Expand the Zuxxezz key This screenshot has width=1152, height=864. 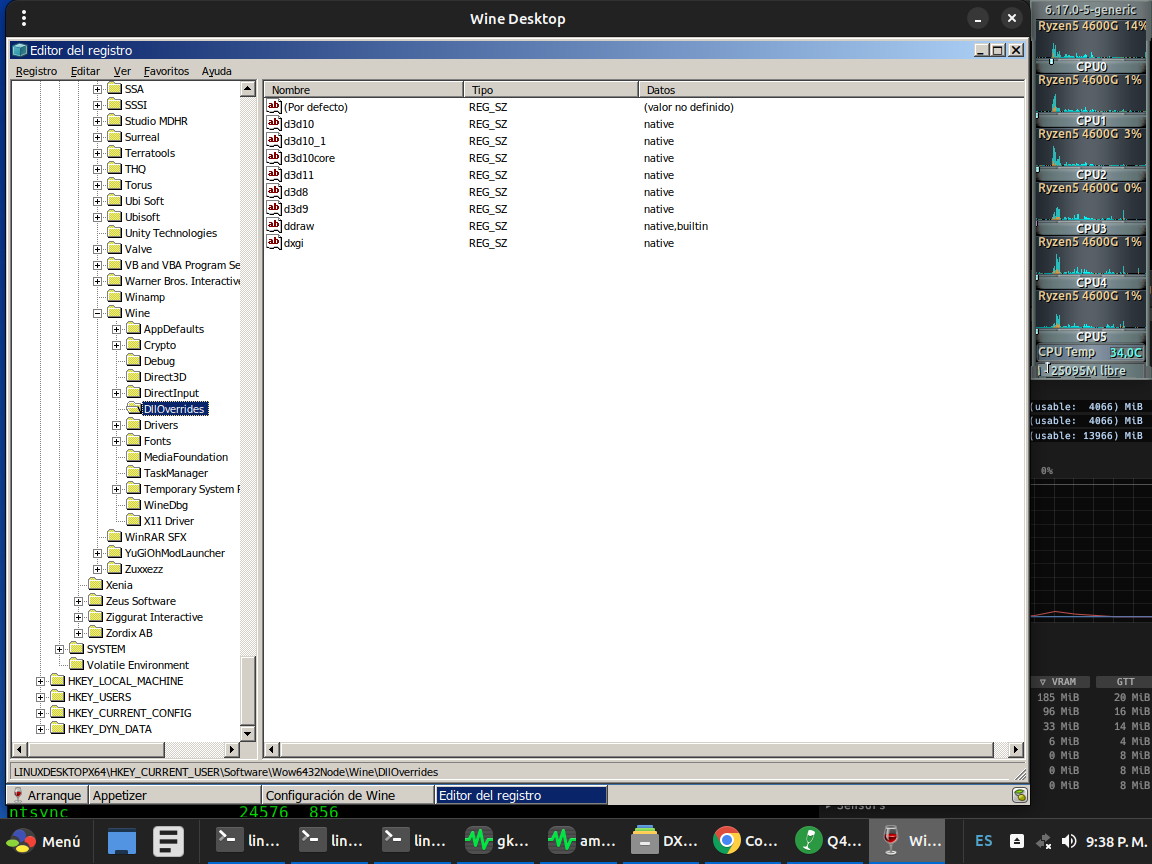pos(97,569)
